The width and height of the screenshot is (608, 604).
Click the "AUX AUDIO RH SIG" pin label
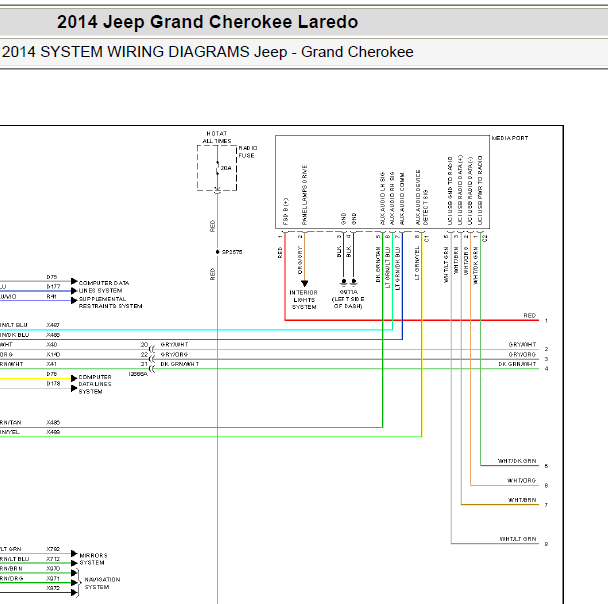coord(392,198)
